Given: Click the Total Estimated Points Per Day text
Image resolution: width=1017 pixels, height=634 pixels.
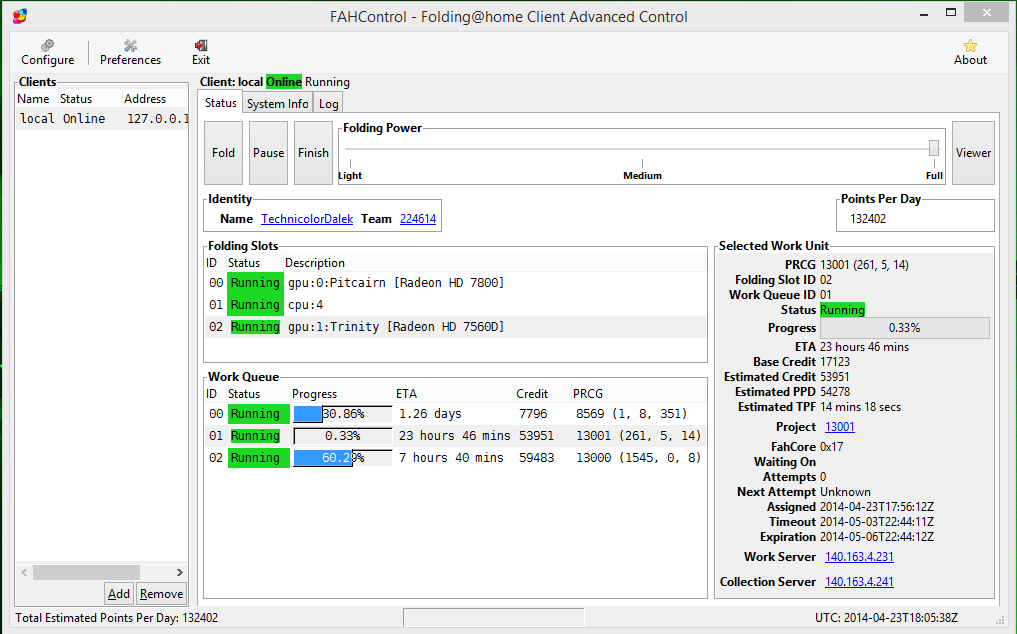Looking at the screenshot, I should click(x=117, y=618).
